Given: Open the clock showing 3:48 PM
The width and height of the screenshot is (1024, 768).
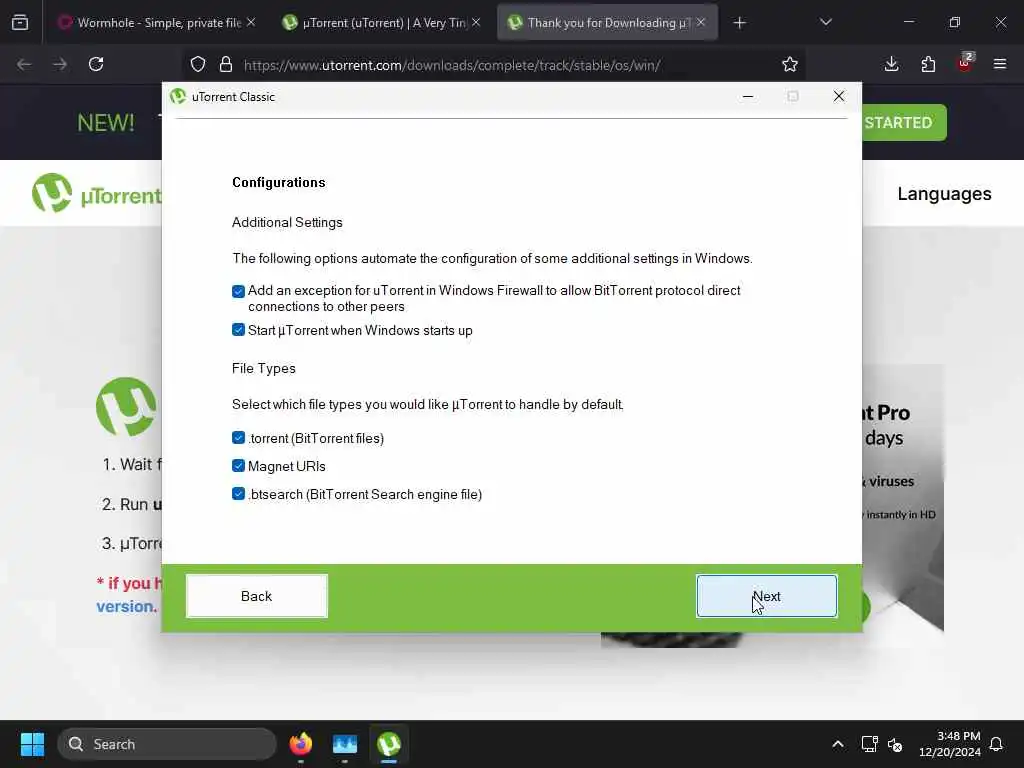Looking at the screenshot, I should 950,744.
